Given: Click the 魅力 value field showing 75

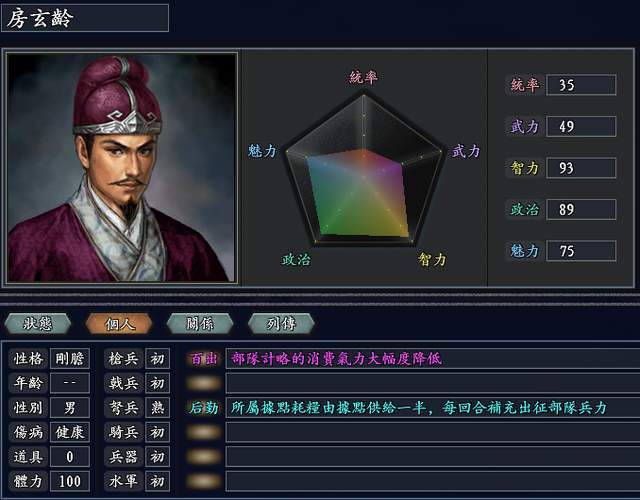Looking at the screenshot, I should click(581, 251).
